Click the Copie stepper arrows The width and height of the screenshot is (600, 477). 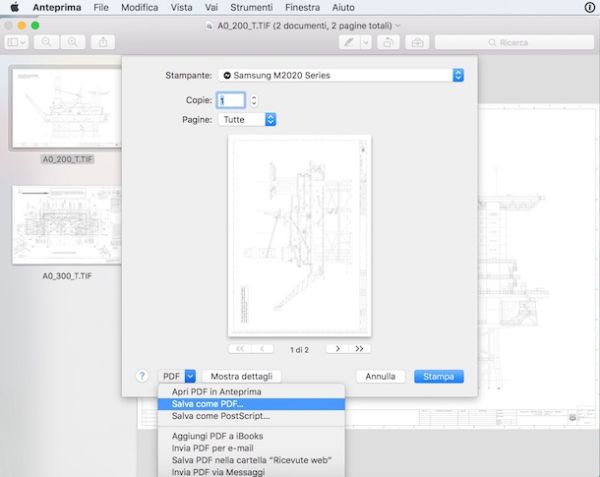[254, 100]
